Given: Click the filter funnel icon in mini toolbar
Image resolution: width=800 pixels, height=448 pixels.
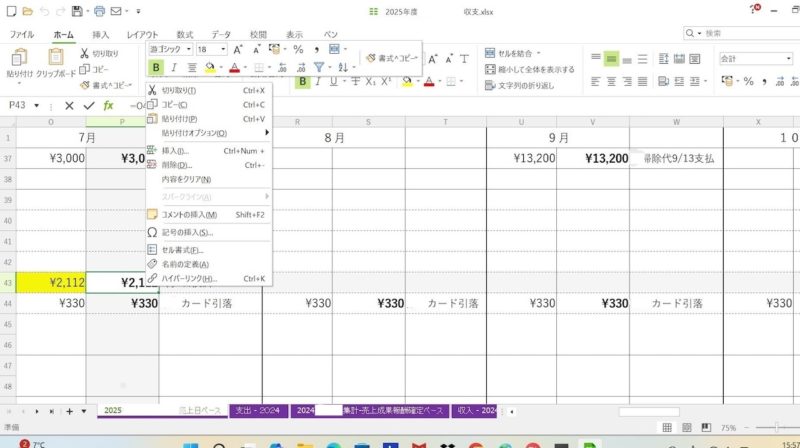Looking at the screenshot, I should click(318, 67).
